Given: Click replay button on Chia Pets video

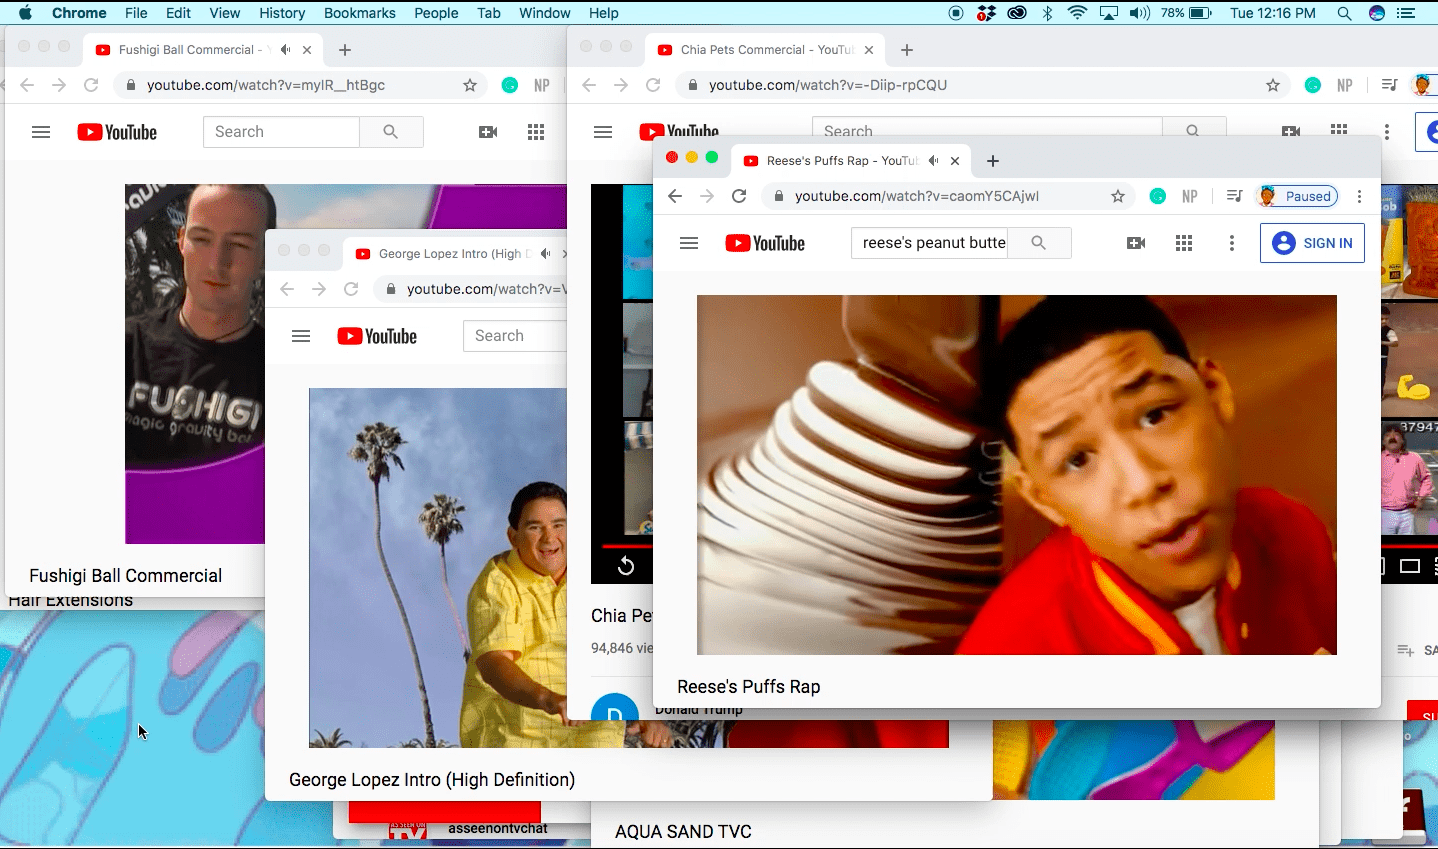Looking at the screenshot, I should point(626,566).
